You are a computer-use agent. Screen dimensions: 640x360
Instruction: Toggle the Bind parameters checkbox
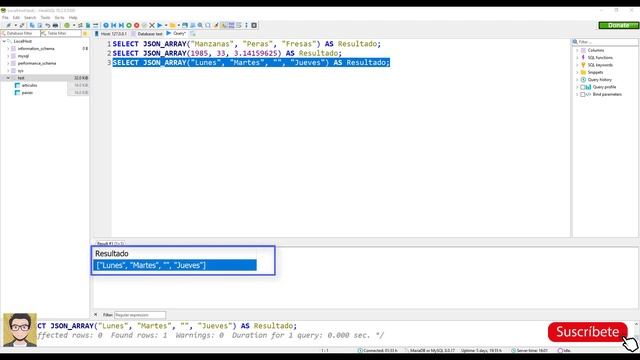click(583, 94)
